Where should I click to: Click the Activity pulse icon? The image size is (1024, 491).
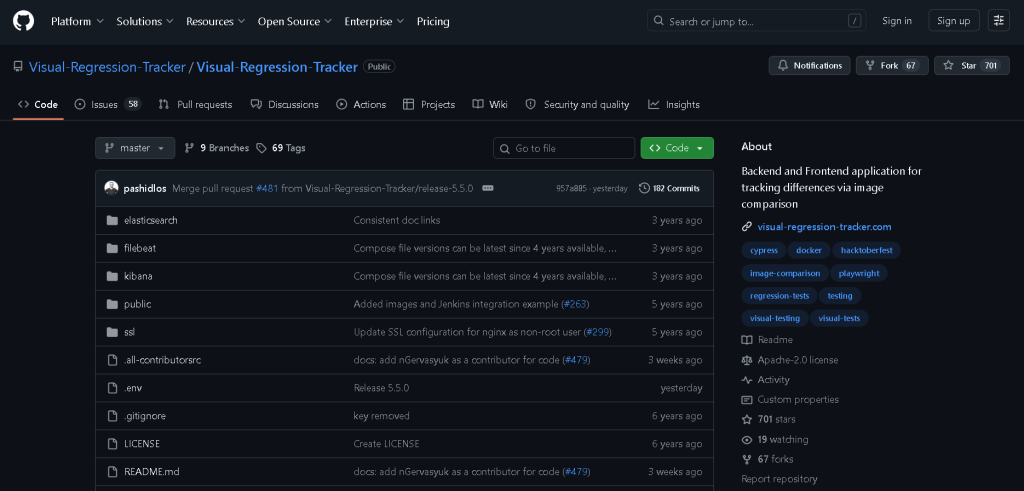coord(747,380)
